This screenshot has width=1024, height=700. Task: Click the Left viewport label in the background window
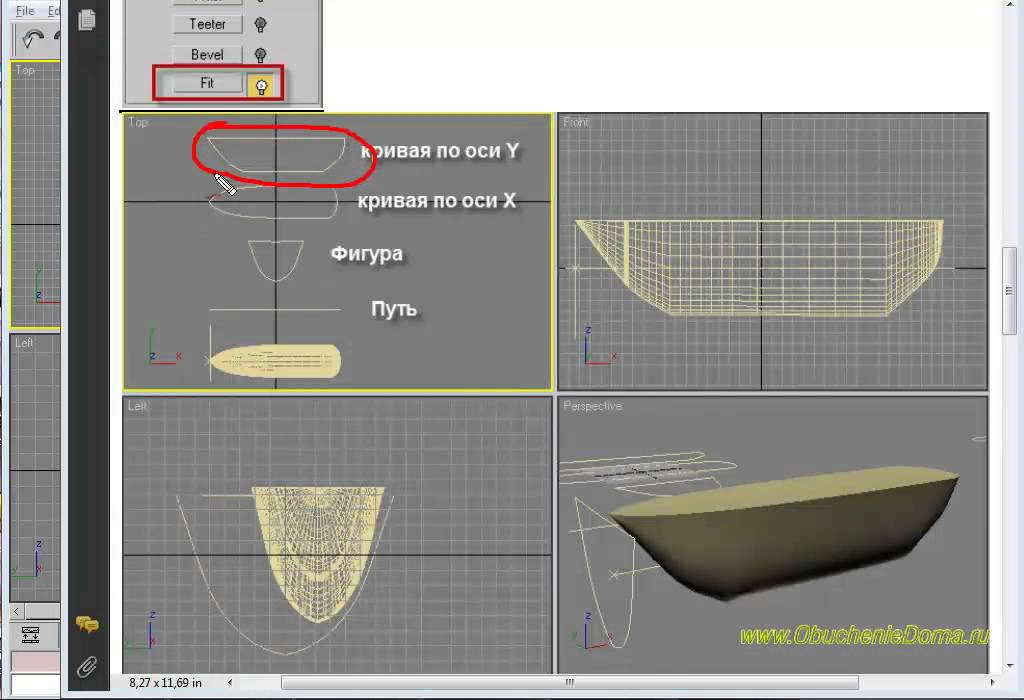click(24, 343)
